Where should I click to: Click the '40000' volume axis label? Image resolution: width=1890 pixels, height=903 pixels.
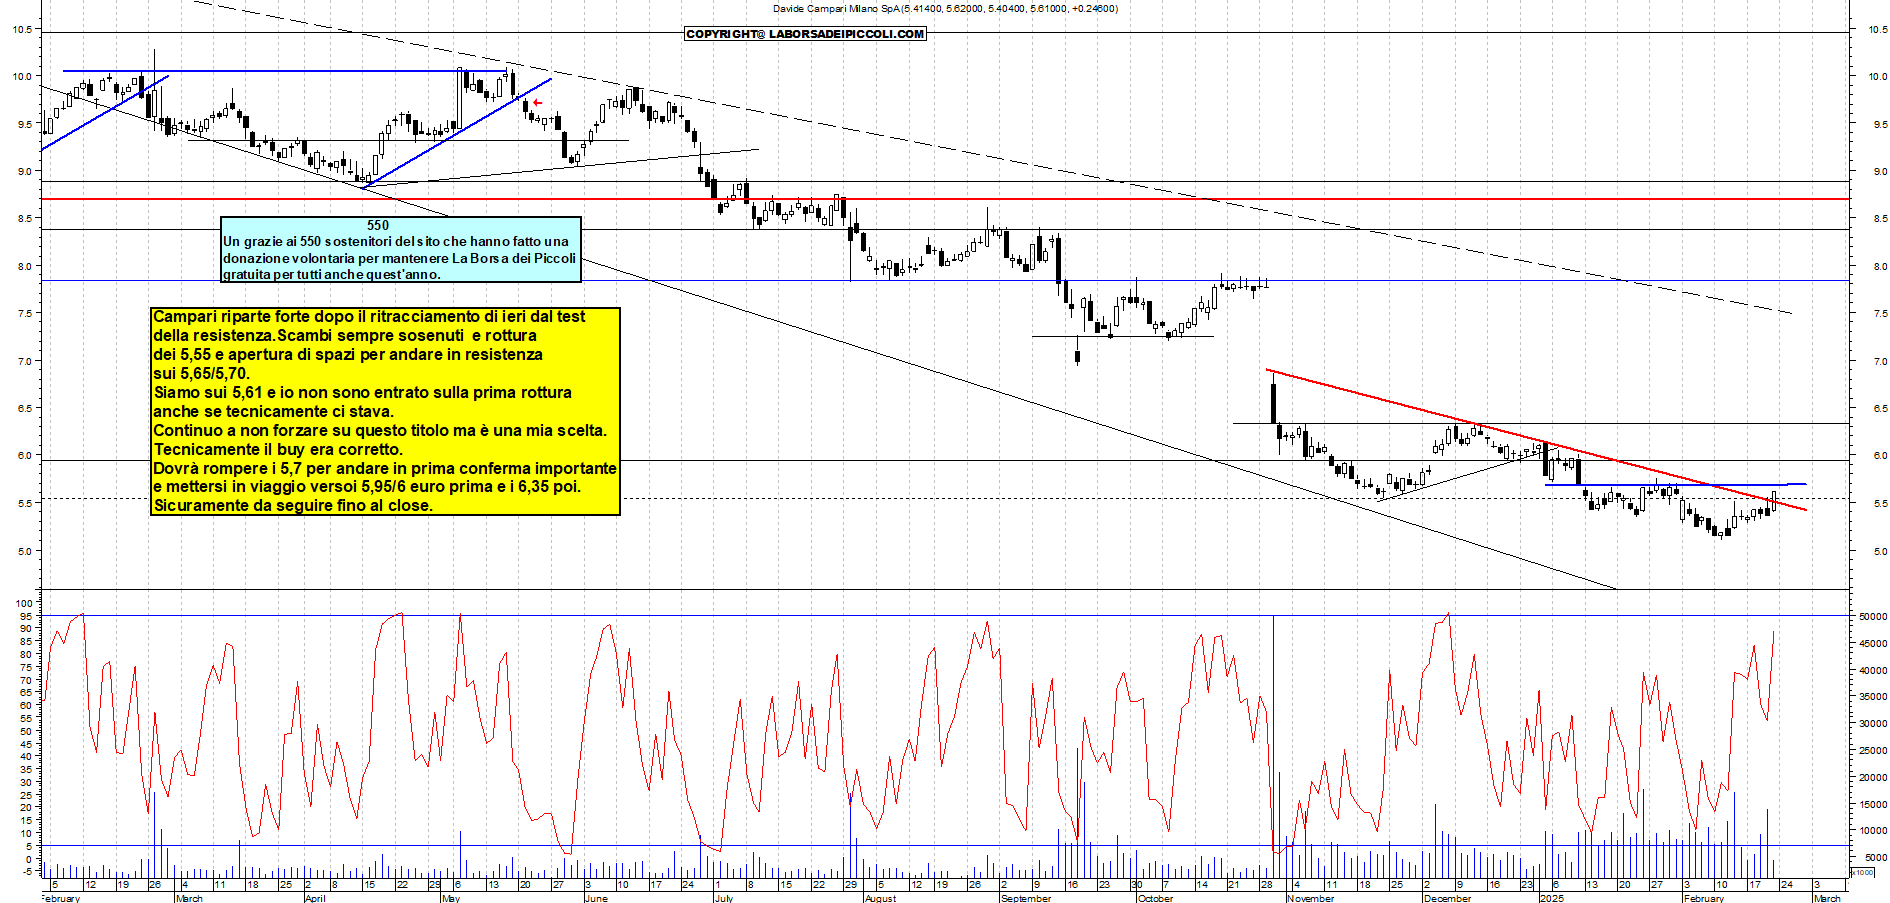[1873, 671]
